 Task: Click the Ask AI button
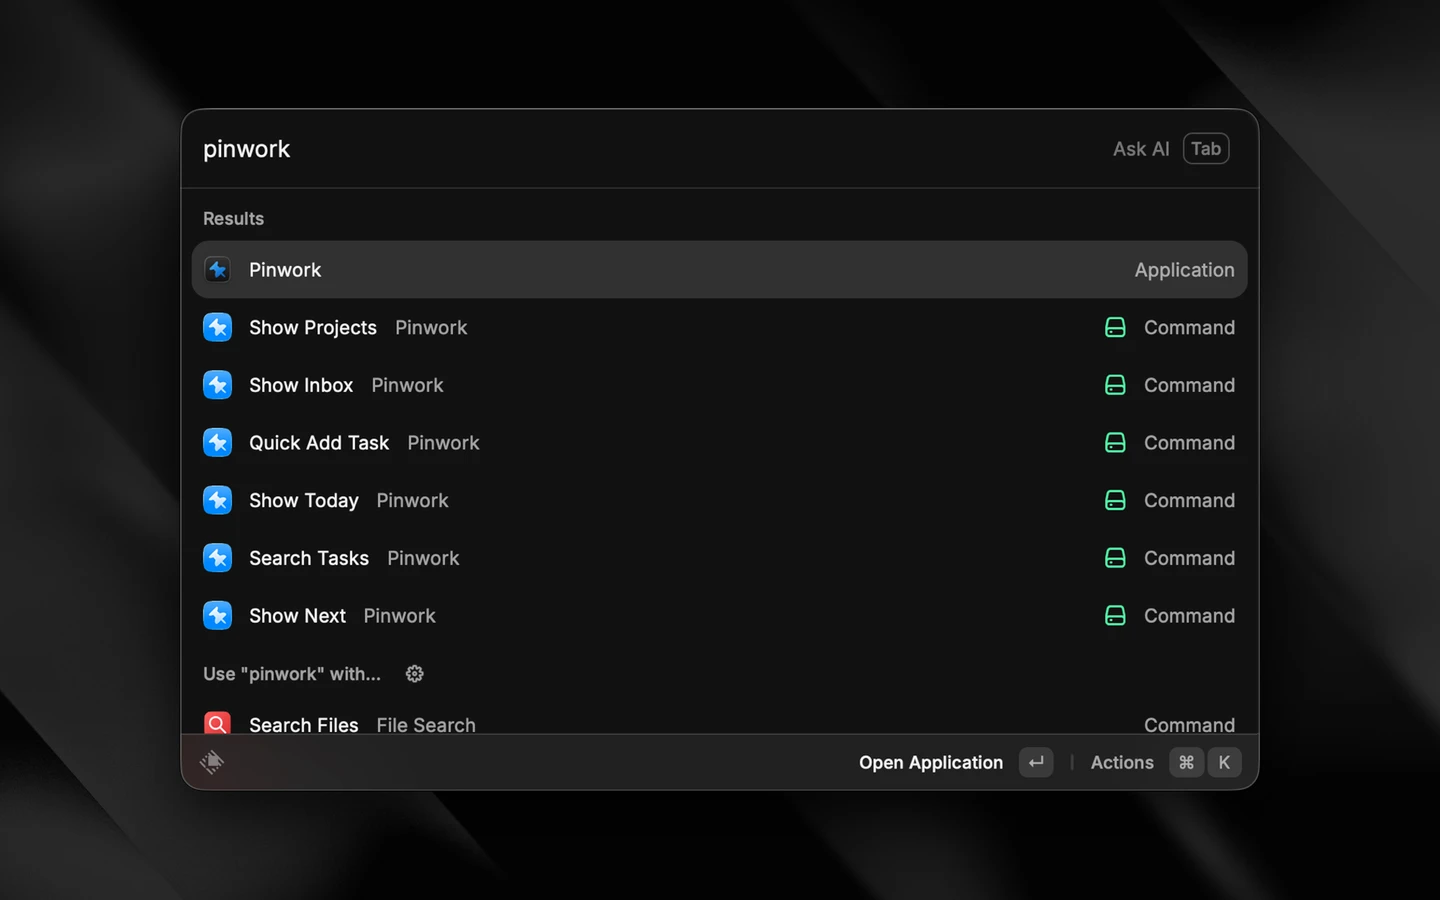click(x=1141, y=149)
